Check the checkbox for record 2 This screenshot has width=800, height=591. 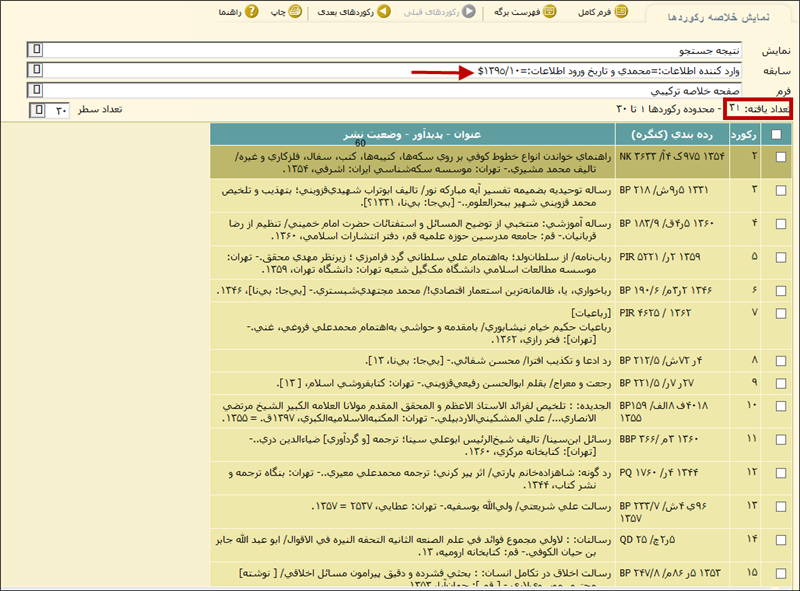click(x=778, y=157)
